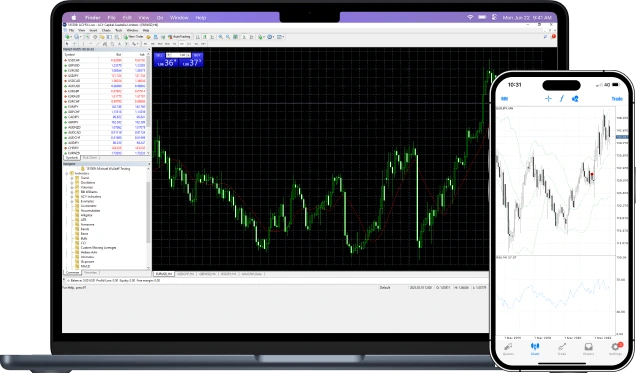Viewport: 636px width, 373px height.
Task: Open Quotes tab in phone bottom bar
Action: coord(508,349)
